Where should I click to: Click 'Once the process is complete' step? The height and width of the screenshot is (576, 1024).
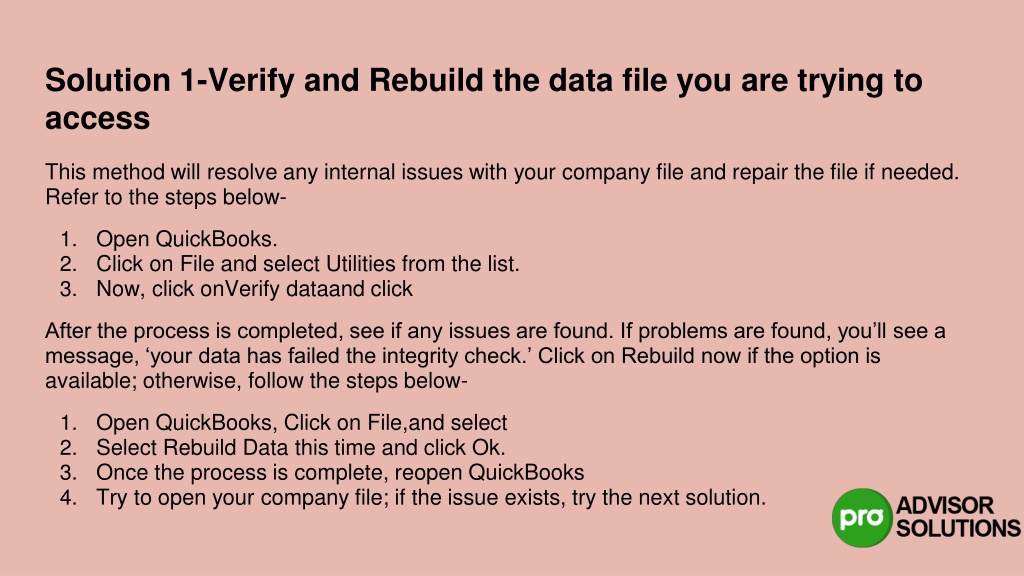pos(340,472)
